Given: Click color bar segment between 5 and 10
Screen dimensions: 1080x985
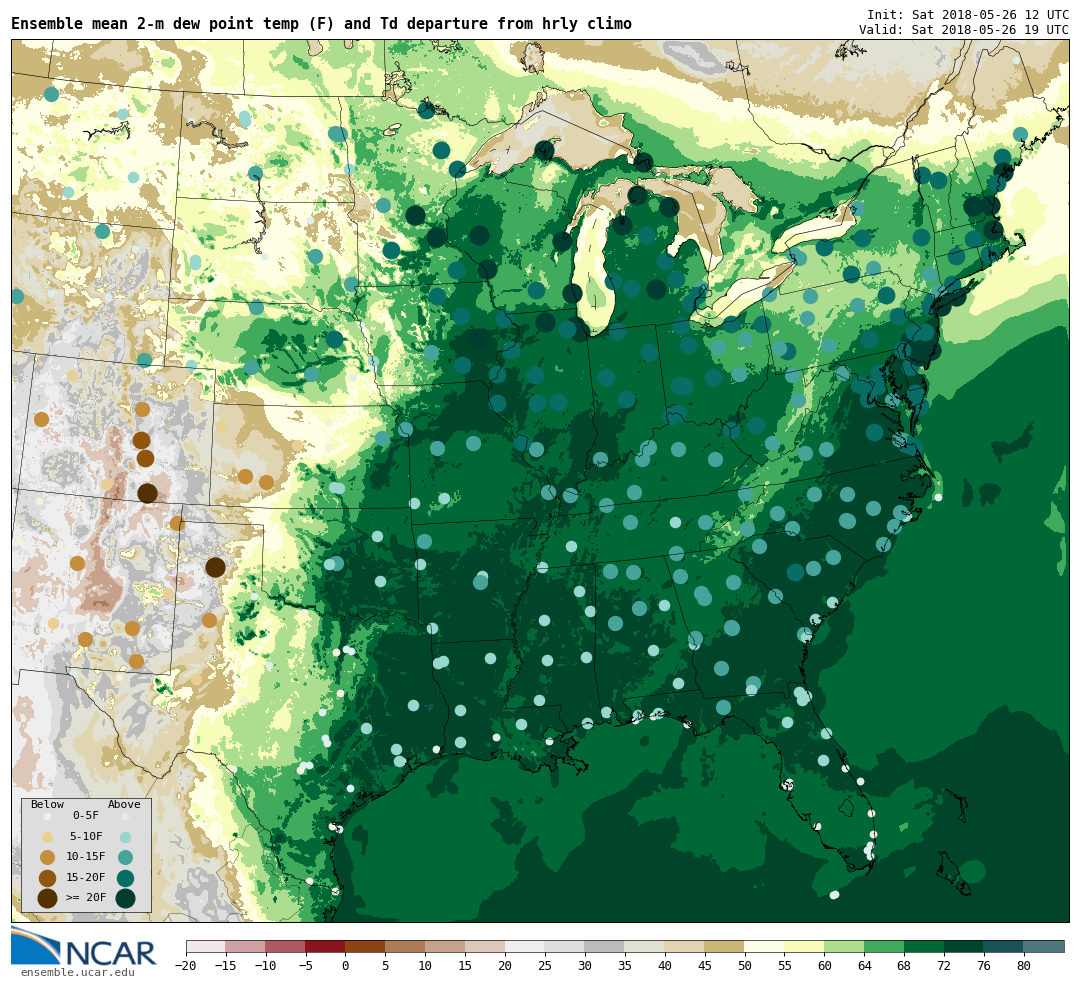Looking at the screenshot, I should click(x=406, y=946).
